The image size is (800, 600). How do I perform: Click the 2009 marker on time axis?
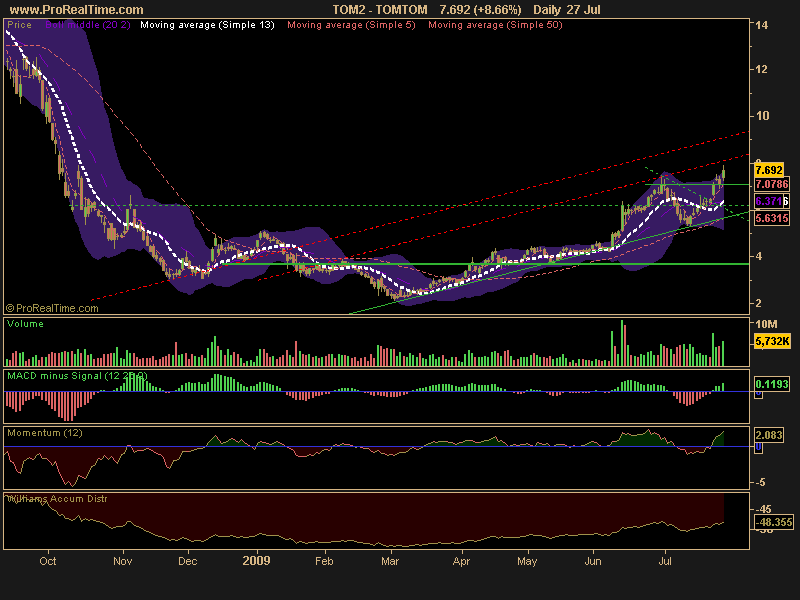[x=258, y=562]
